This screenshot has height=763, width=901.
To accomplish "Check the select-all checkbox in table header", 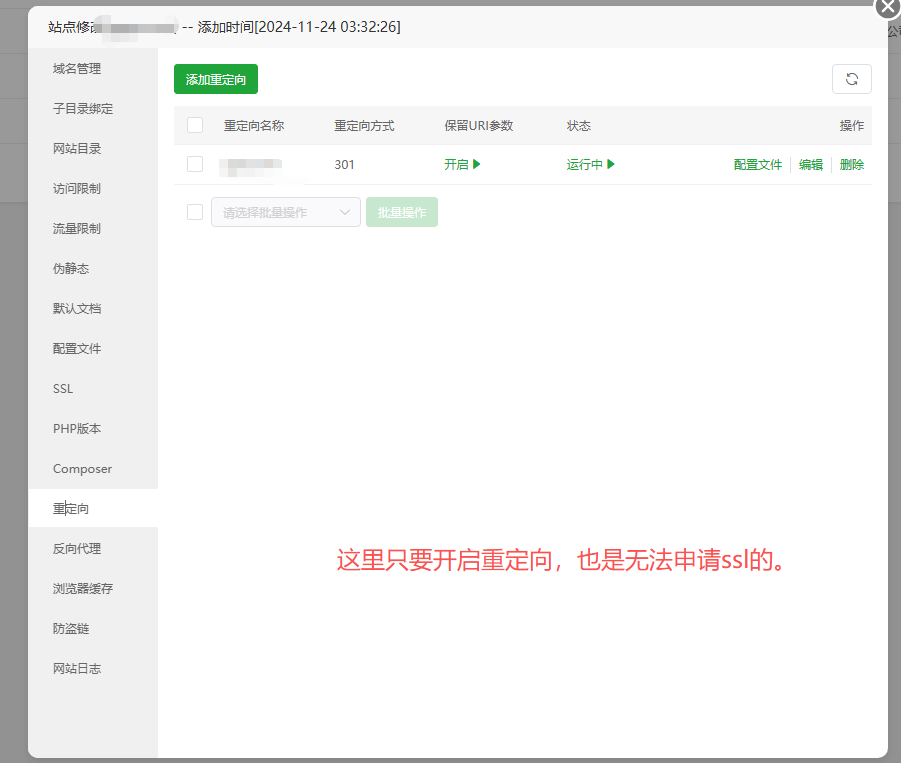I will [x=195, y=125].
